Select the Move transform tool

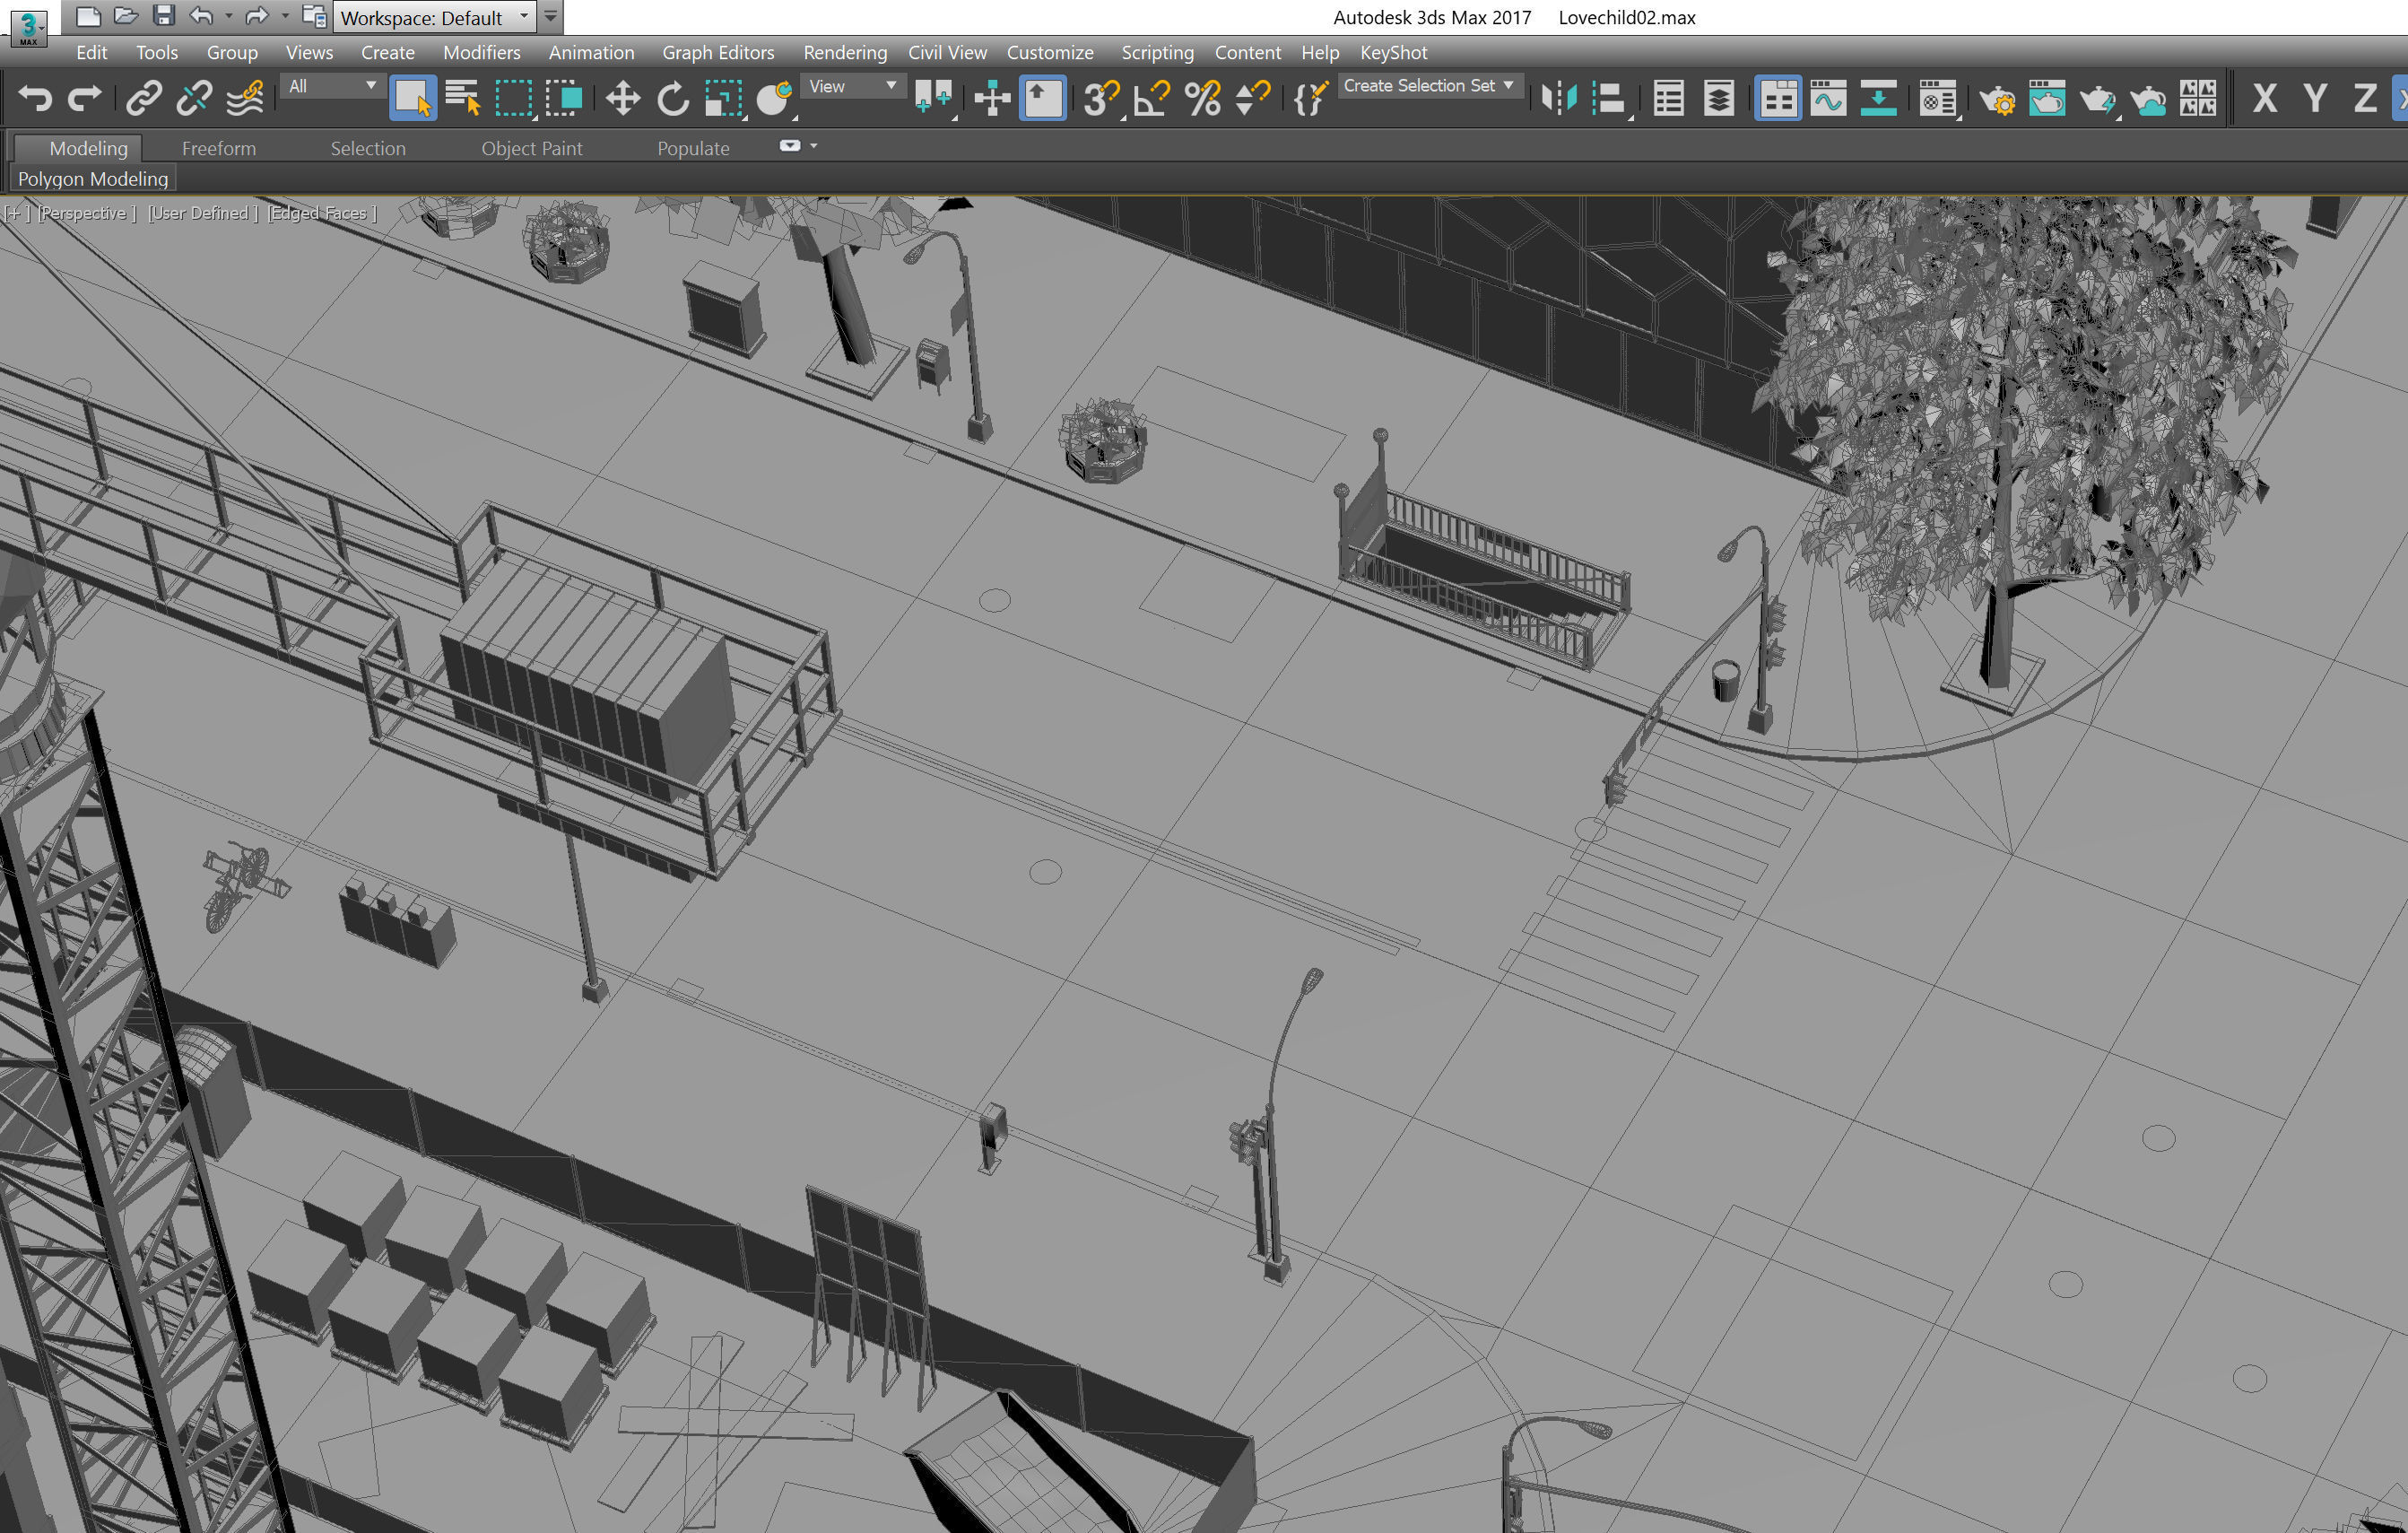tap(622, 99)
